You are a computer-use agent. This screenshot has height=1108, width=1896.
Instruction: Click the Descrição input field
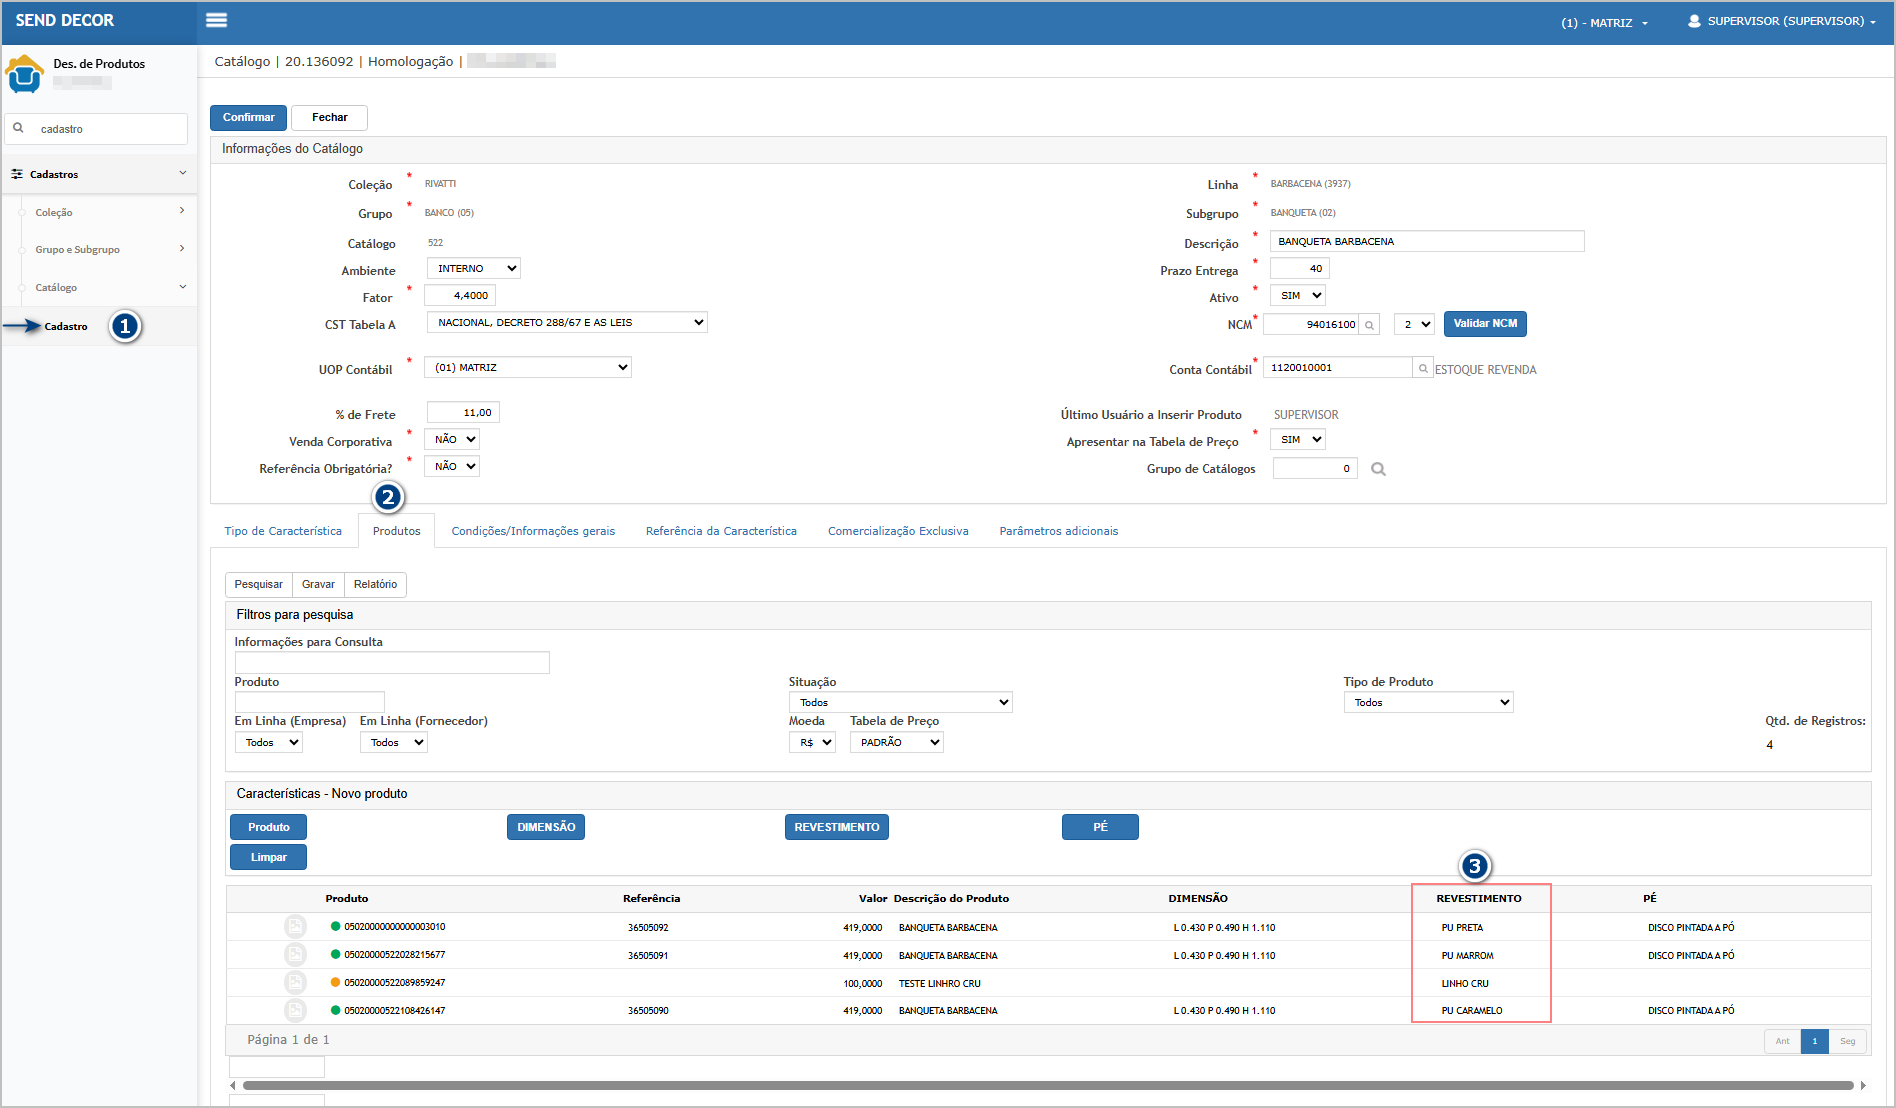click(1426, 242)
